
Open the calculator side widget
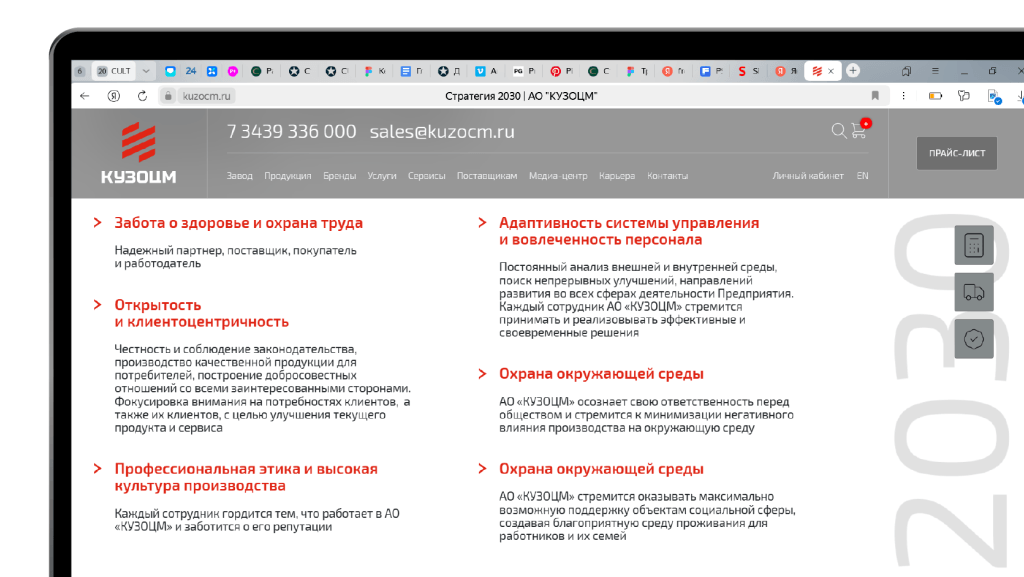click(x=974, y=245)
